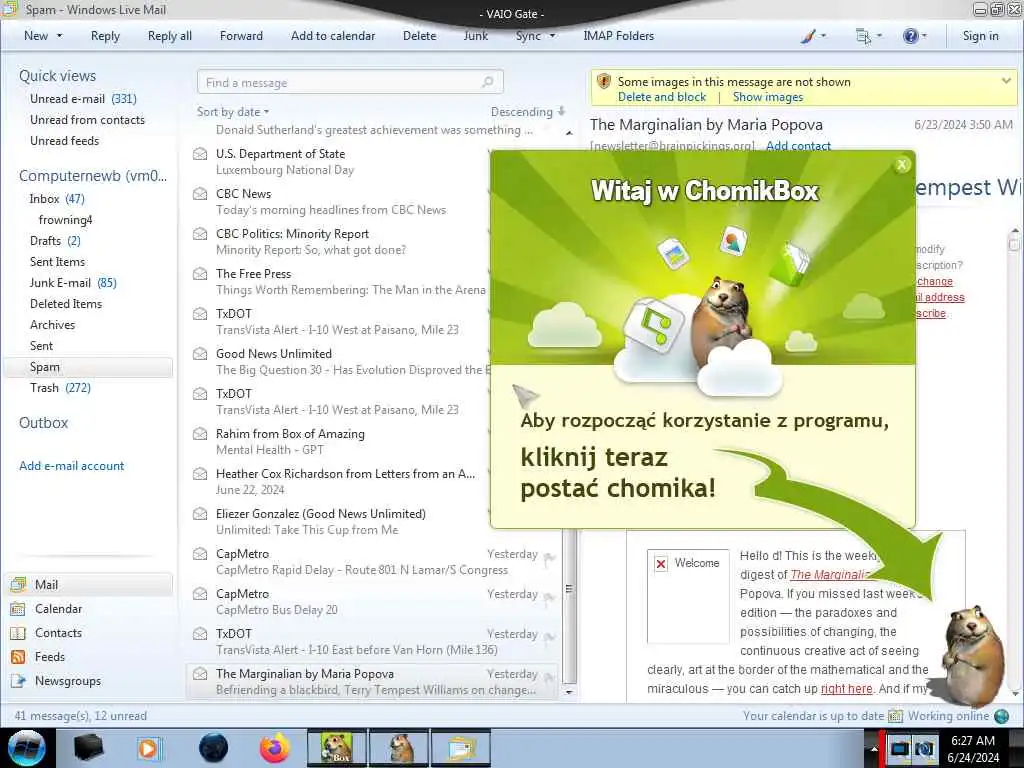Click Forward in the toolbar

click(x=241, y=36)
